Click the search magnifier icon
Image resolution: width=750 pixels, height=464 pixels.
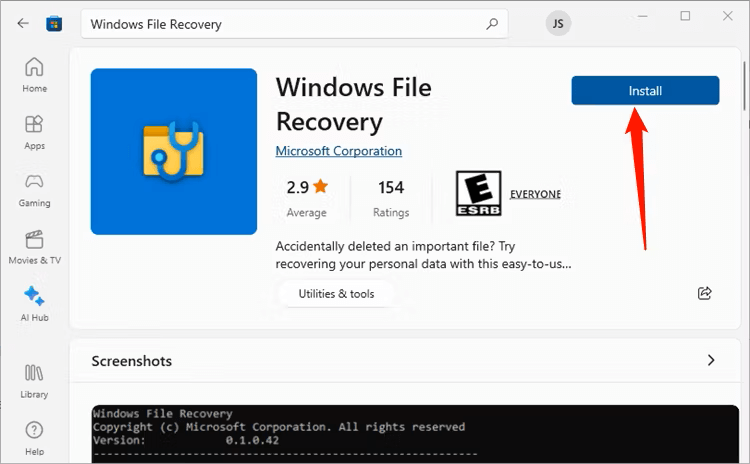491,23
